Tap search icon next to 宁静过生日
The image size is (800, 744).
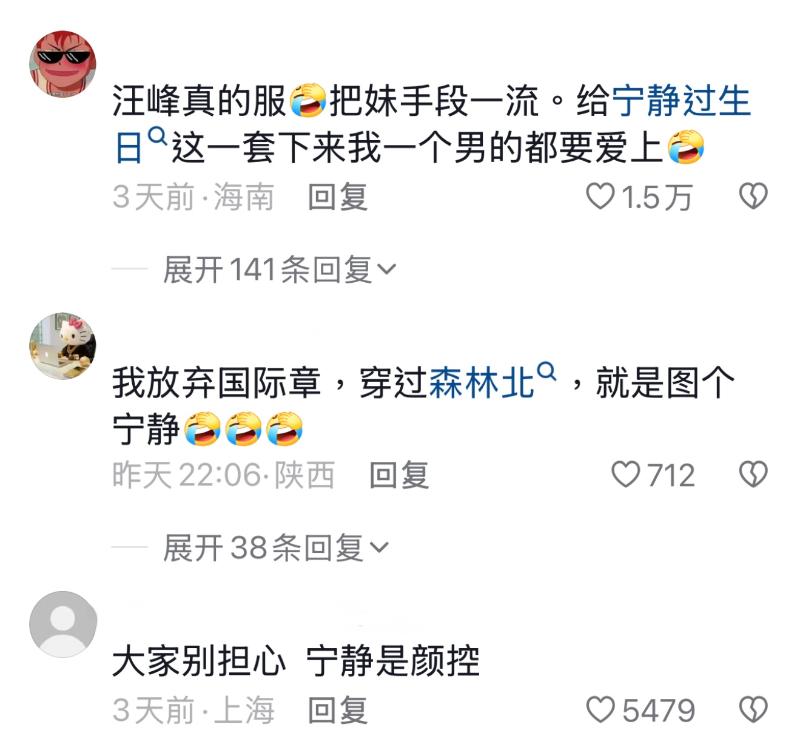(x=157, y=136)
